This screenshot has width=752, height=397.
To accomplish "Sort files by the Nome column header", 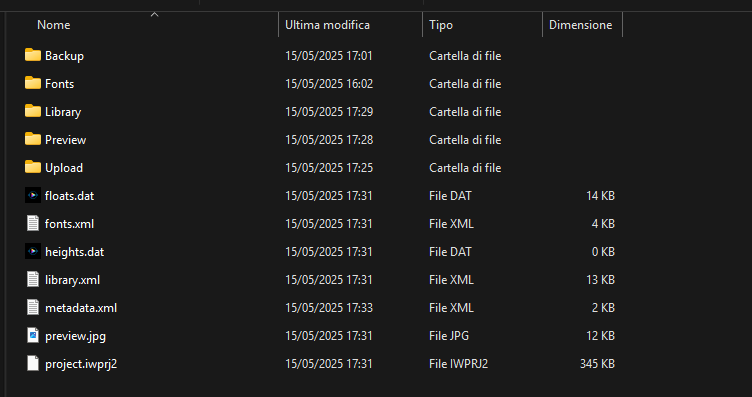I will point(54,25).
